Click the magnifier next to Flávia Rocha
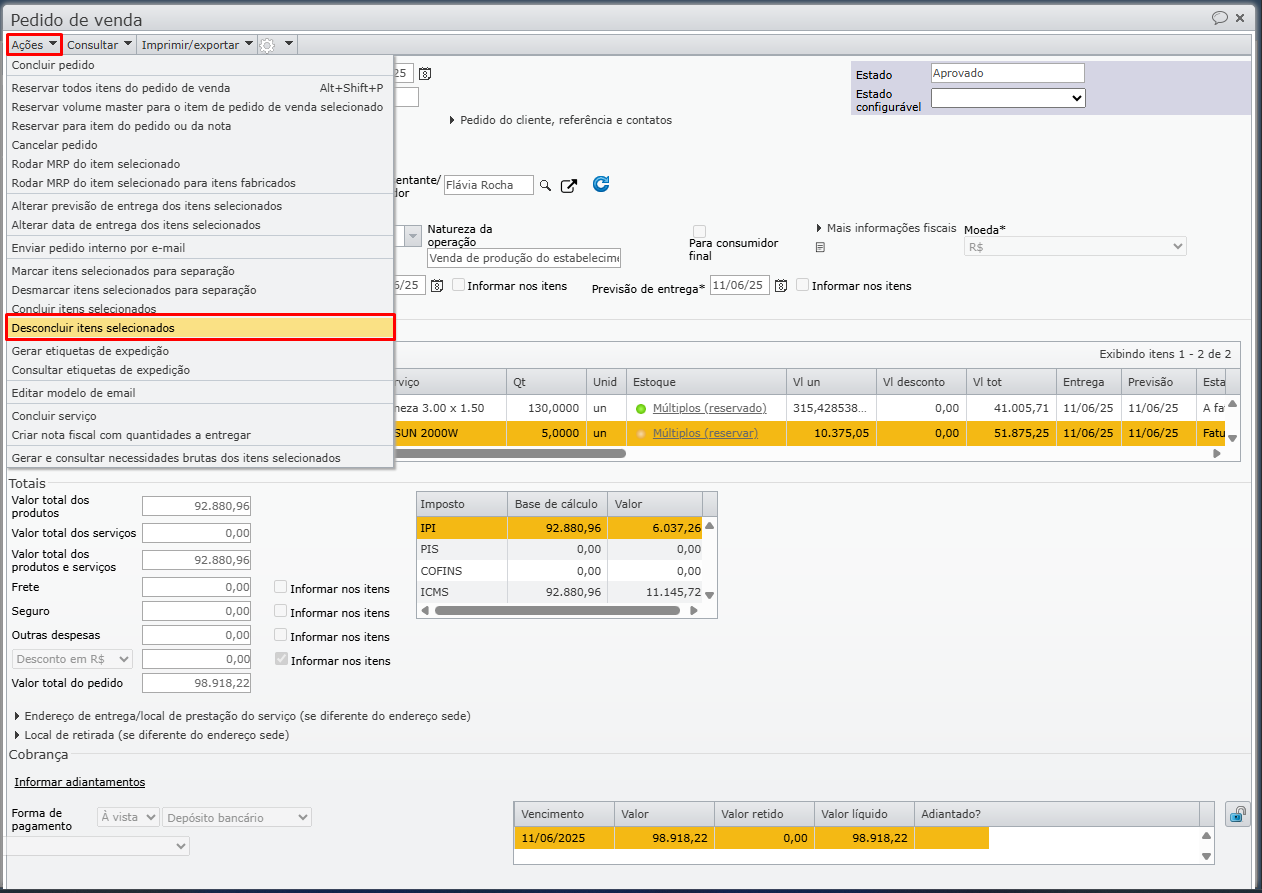 click(545, 185)
